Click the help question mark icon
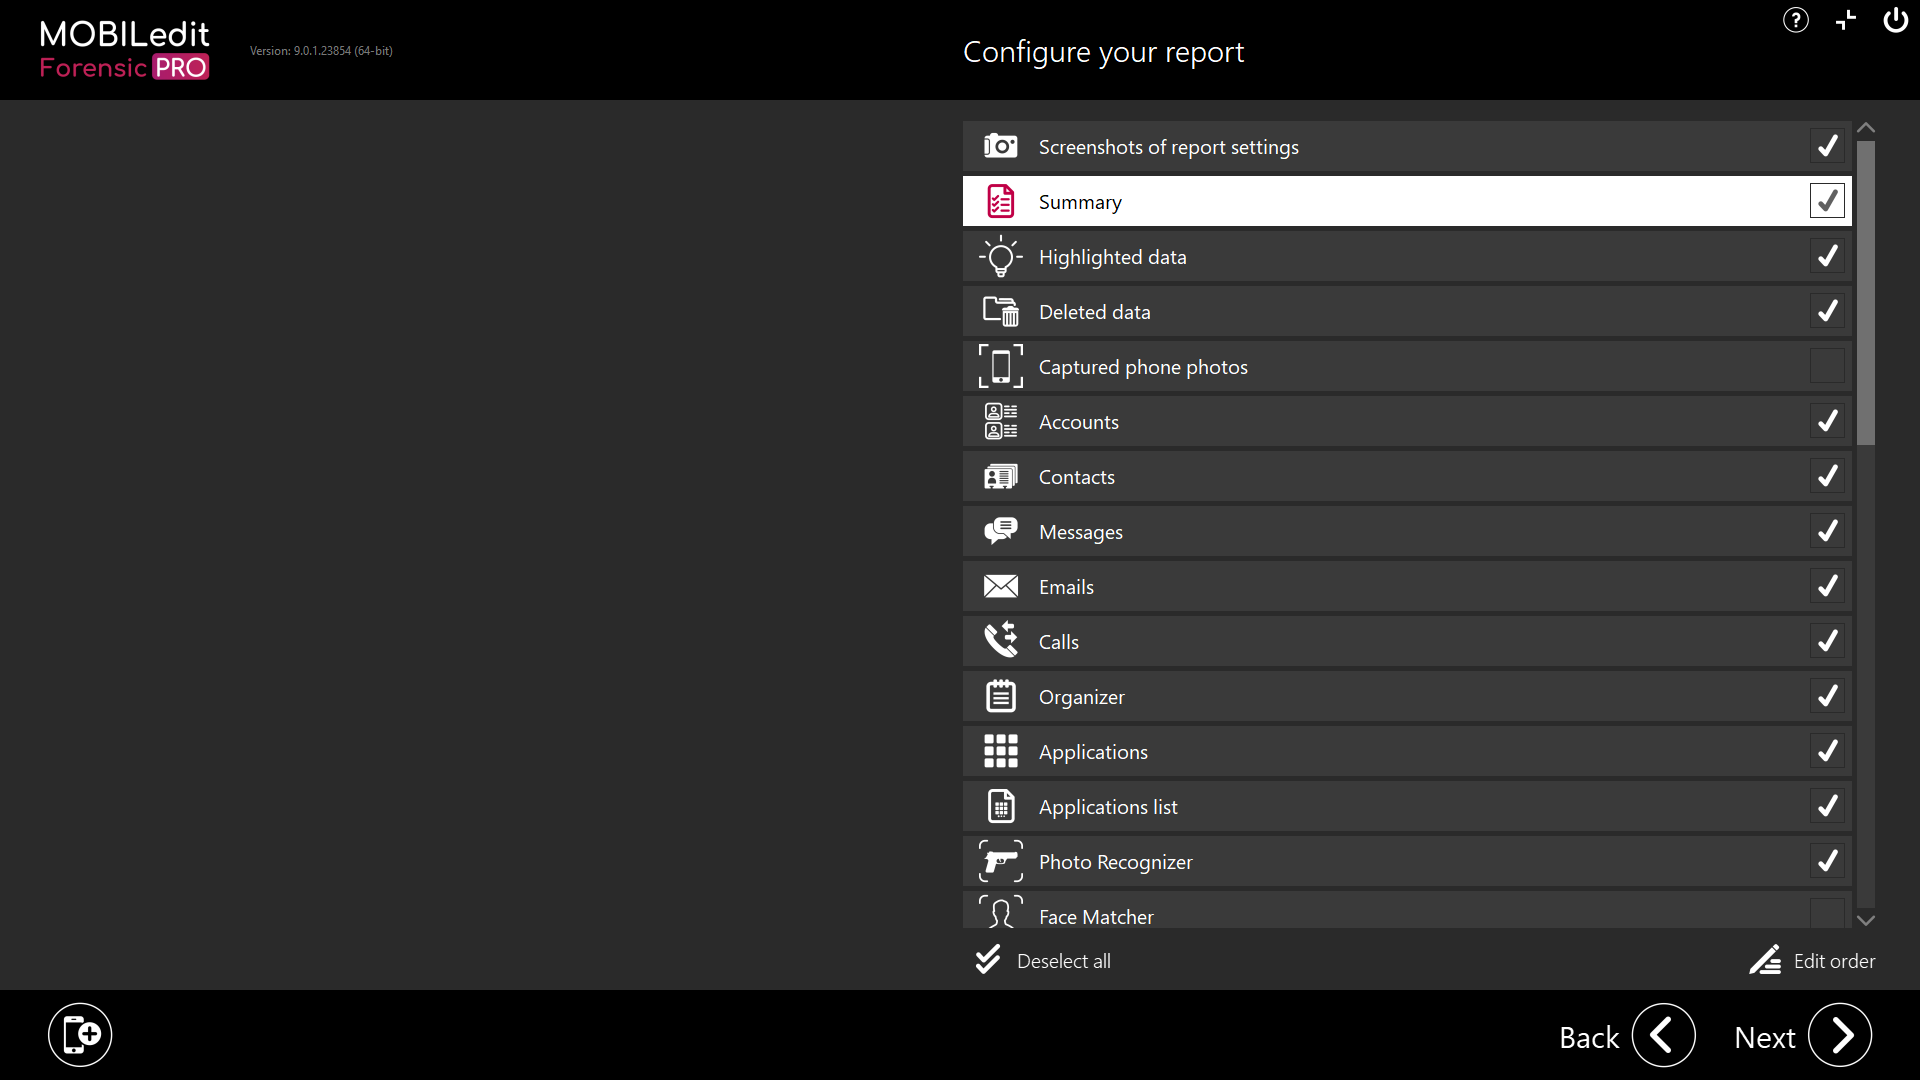 point(1795,20)
